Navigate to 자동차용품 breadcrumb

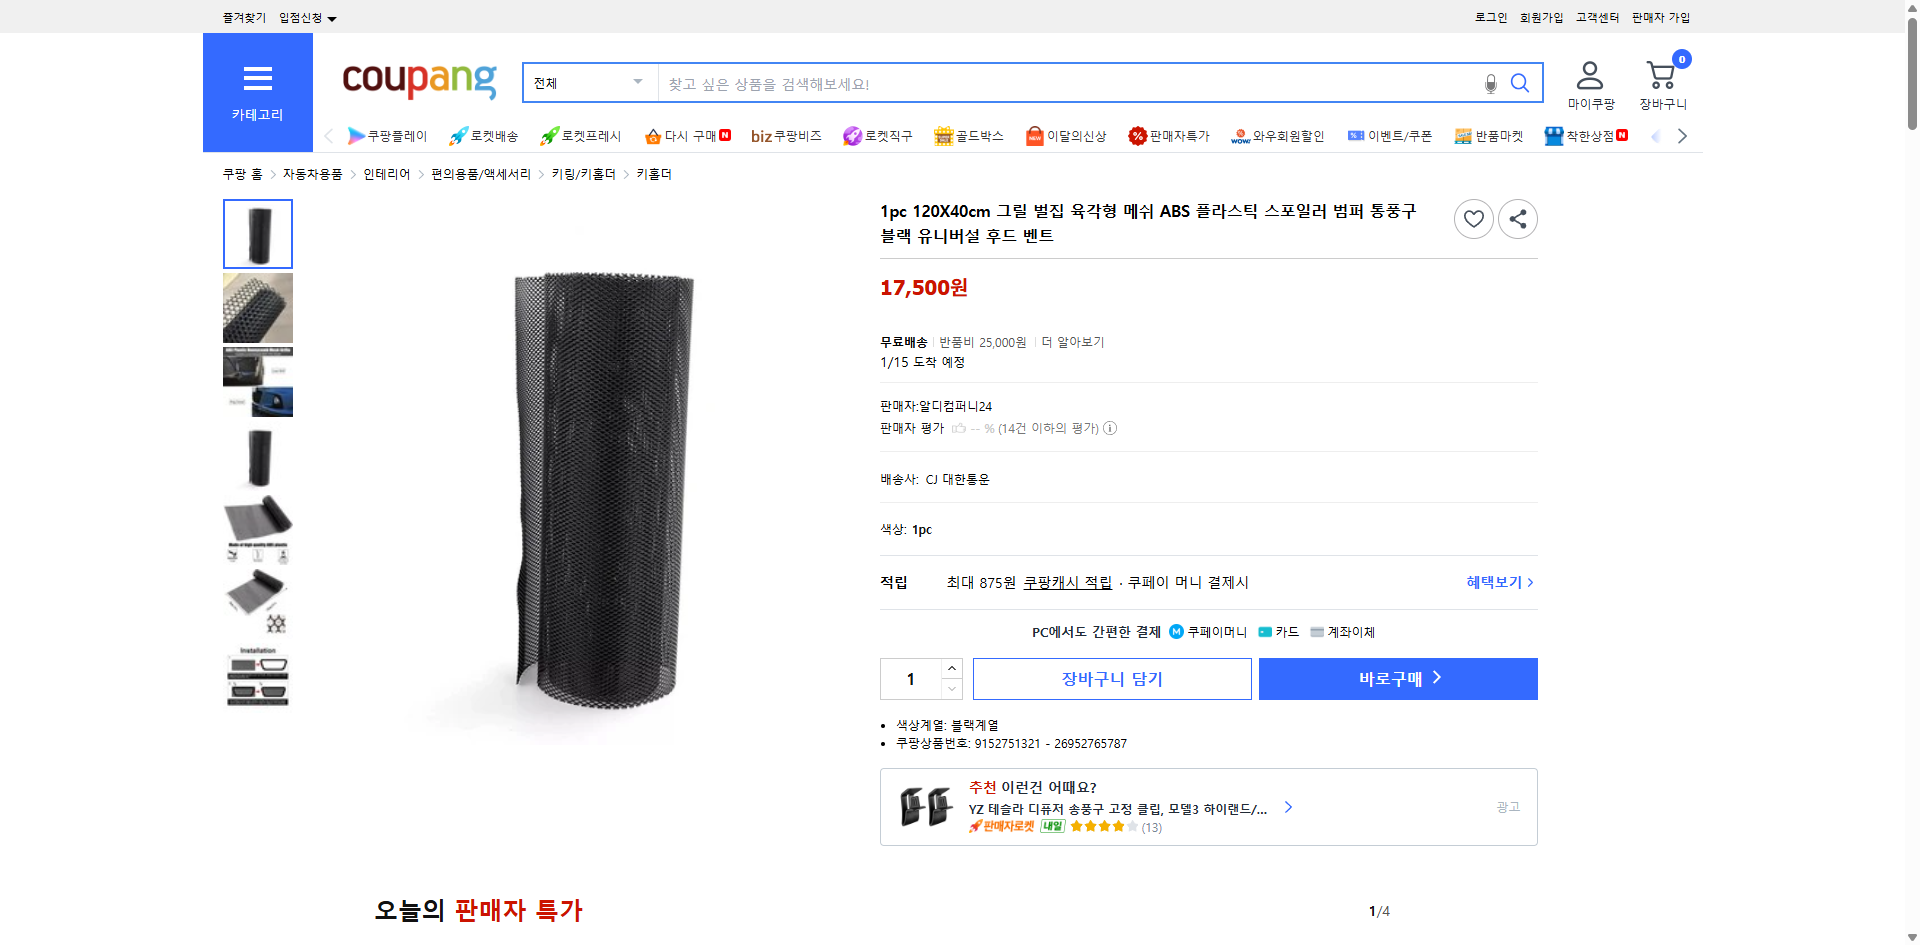(311, 173)
